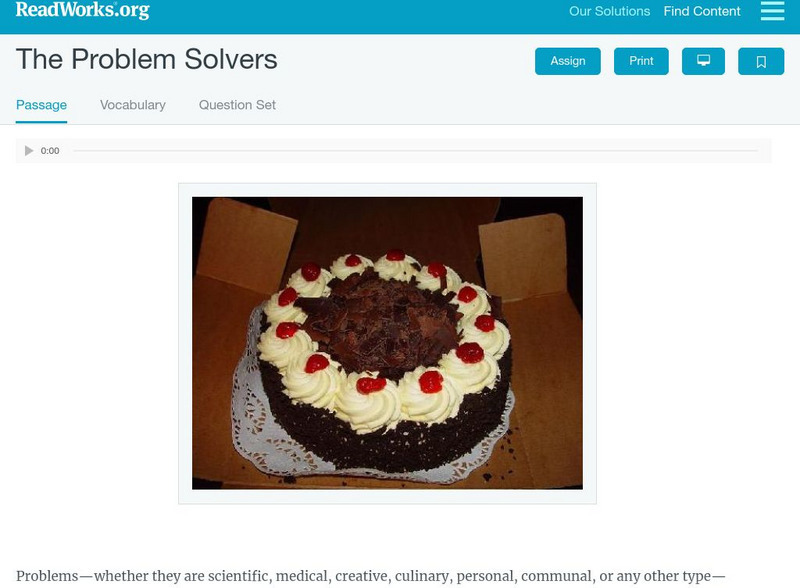Switch to the Question Set tab
Image resolution: width=800 pixels, height=588 pixels.
pos(237,105)
